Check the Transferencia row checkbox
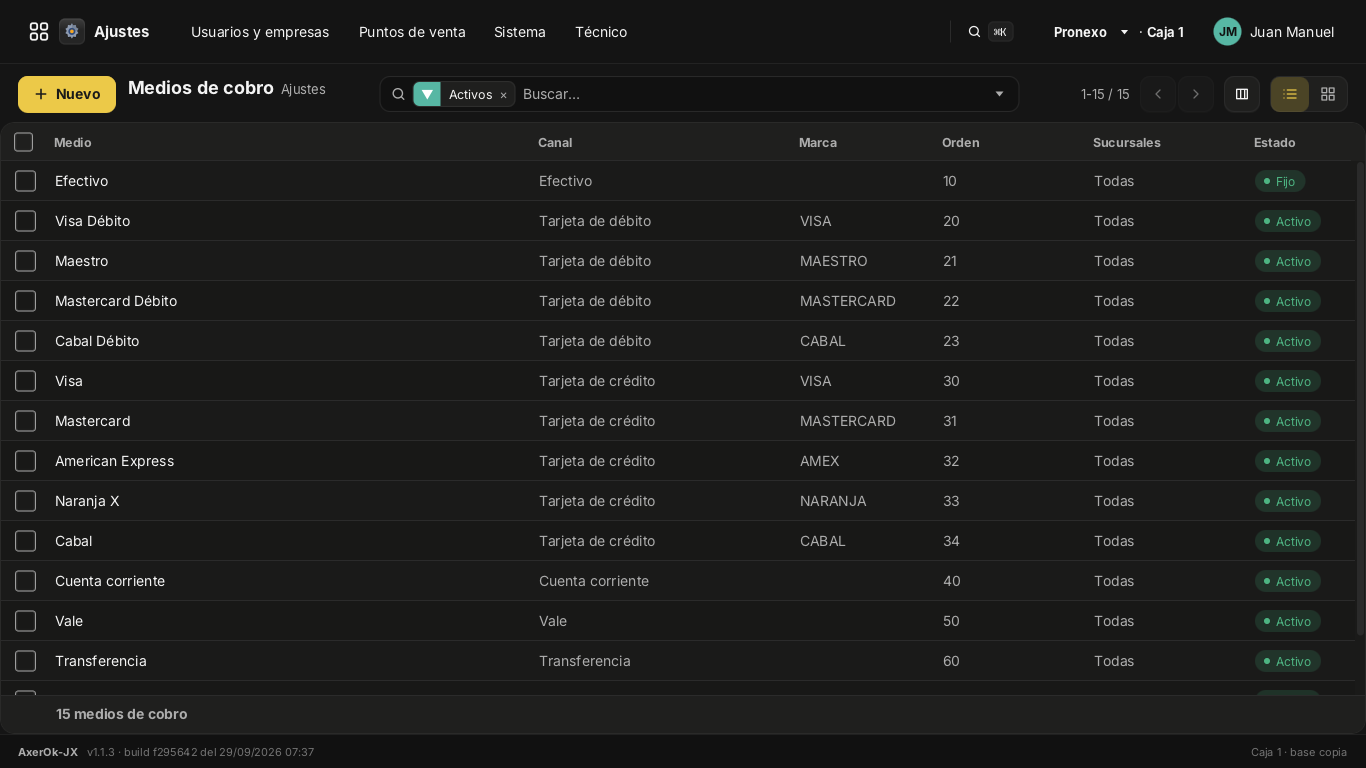 point(26,661)
